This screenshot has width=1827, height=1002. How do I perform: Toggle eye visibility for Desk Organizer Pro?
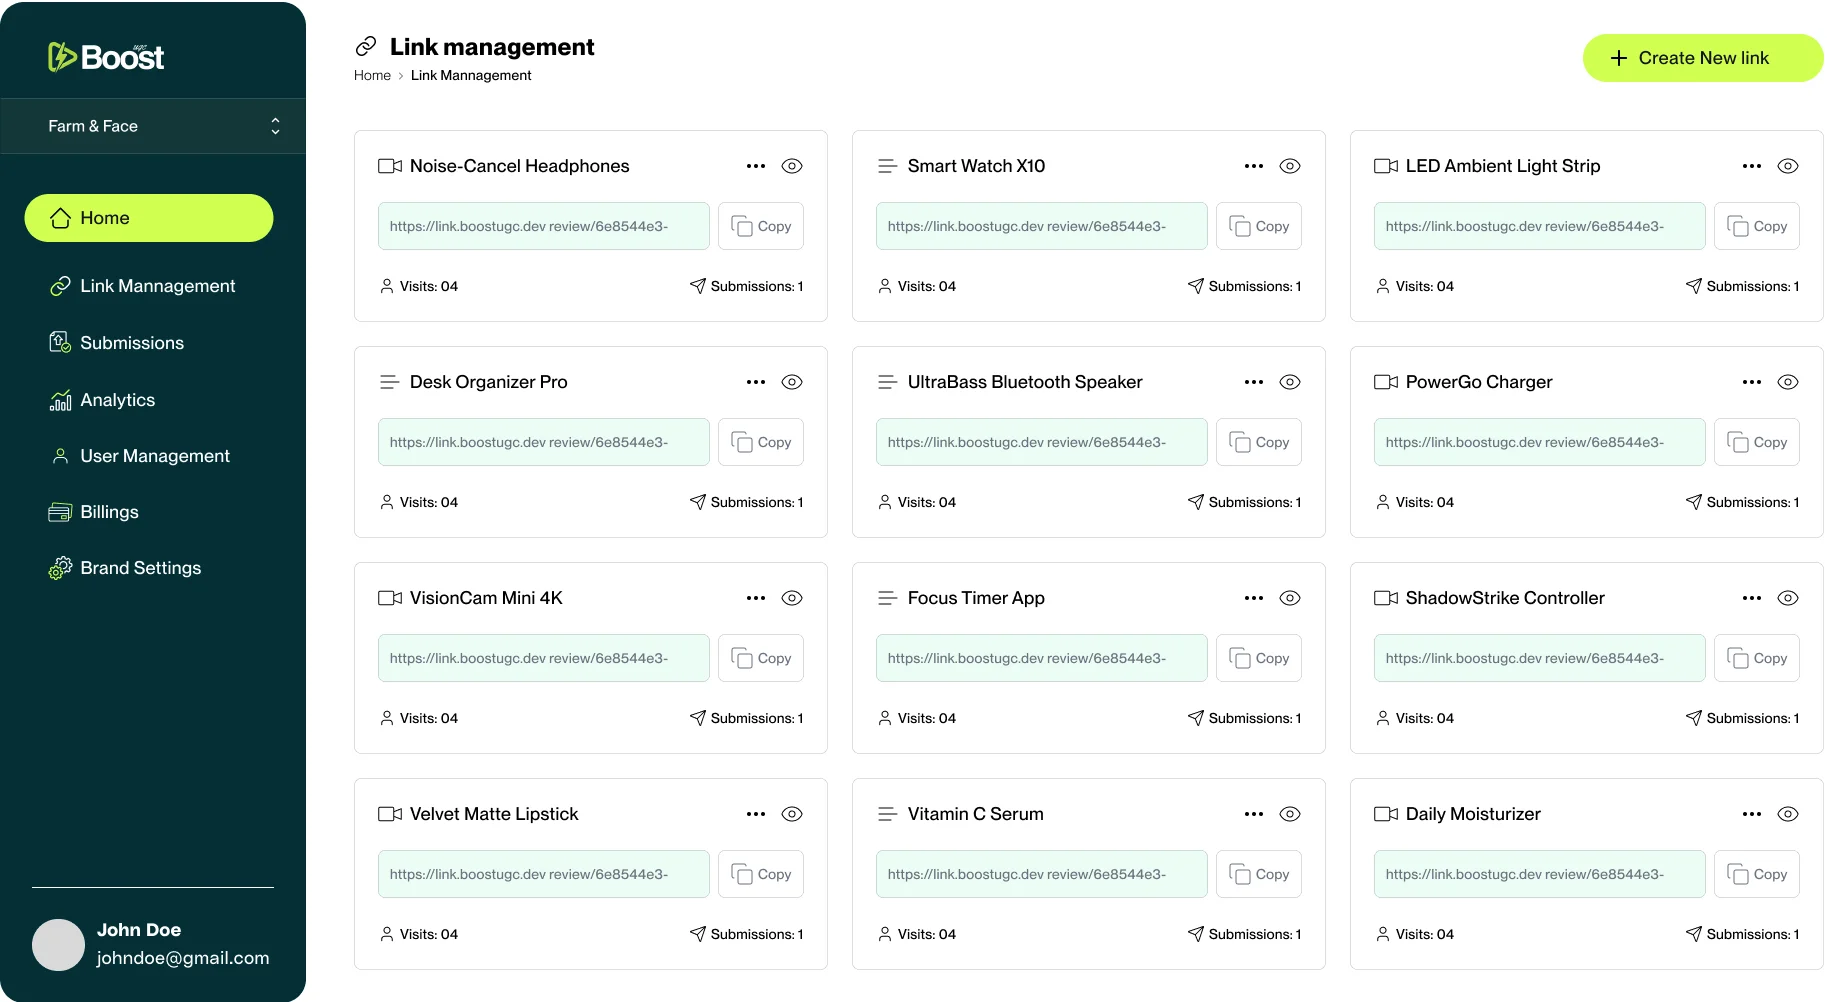[x=792, y=382]
